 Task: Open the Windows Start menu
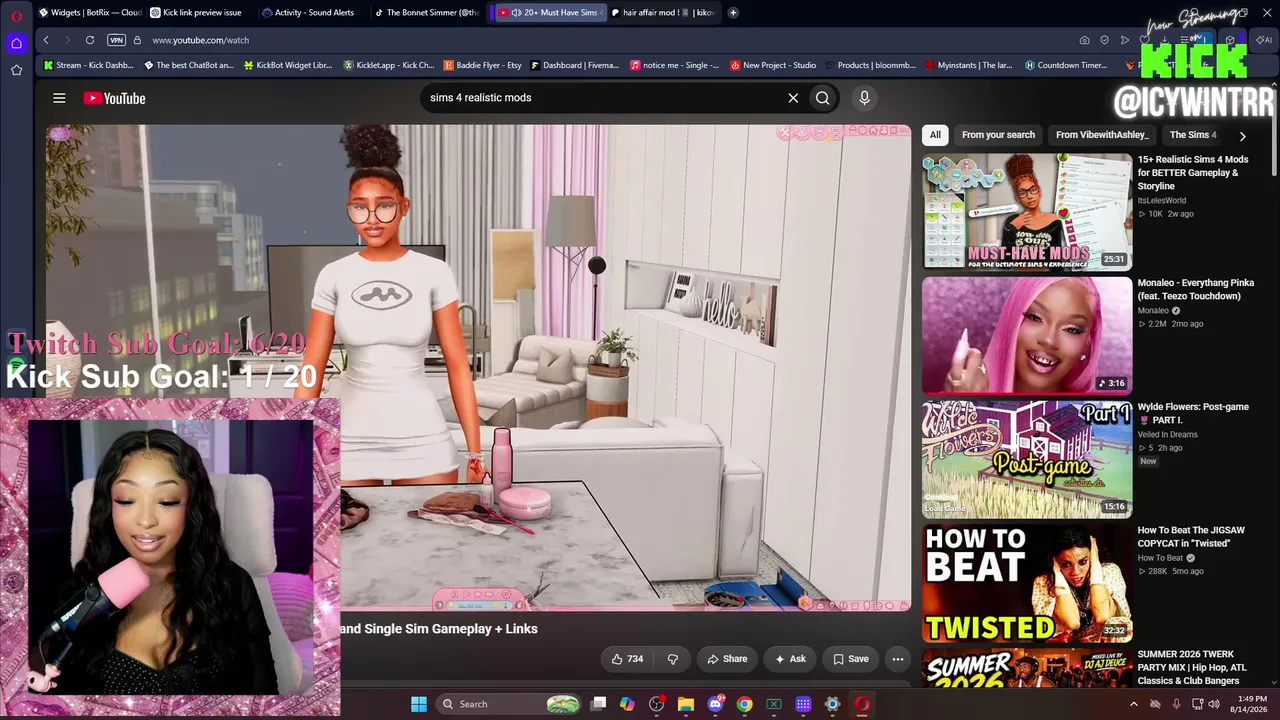click(x=419, y=704)
